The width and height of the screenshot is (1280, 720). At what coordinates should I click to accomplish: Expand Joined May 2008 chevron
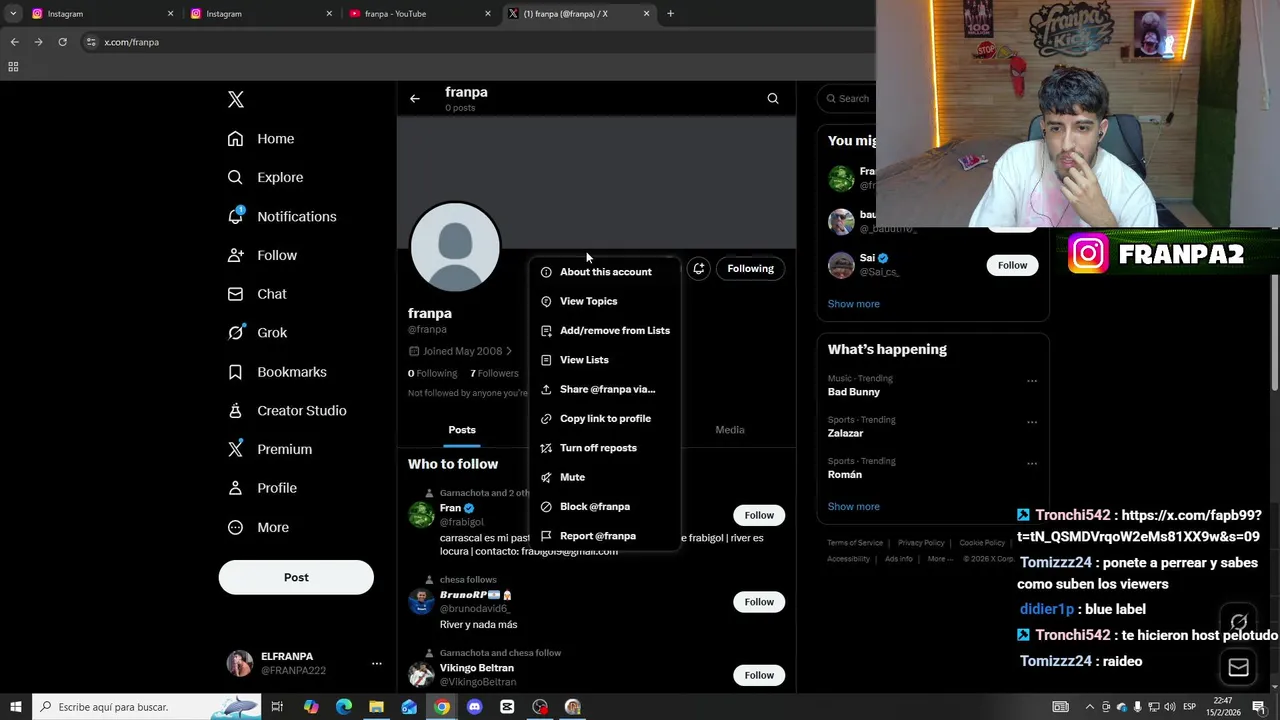(x=509, y=351)
